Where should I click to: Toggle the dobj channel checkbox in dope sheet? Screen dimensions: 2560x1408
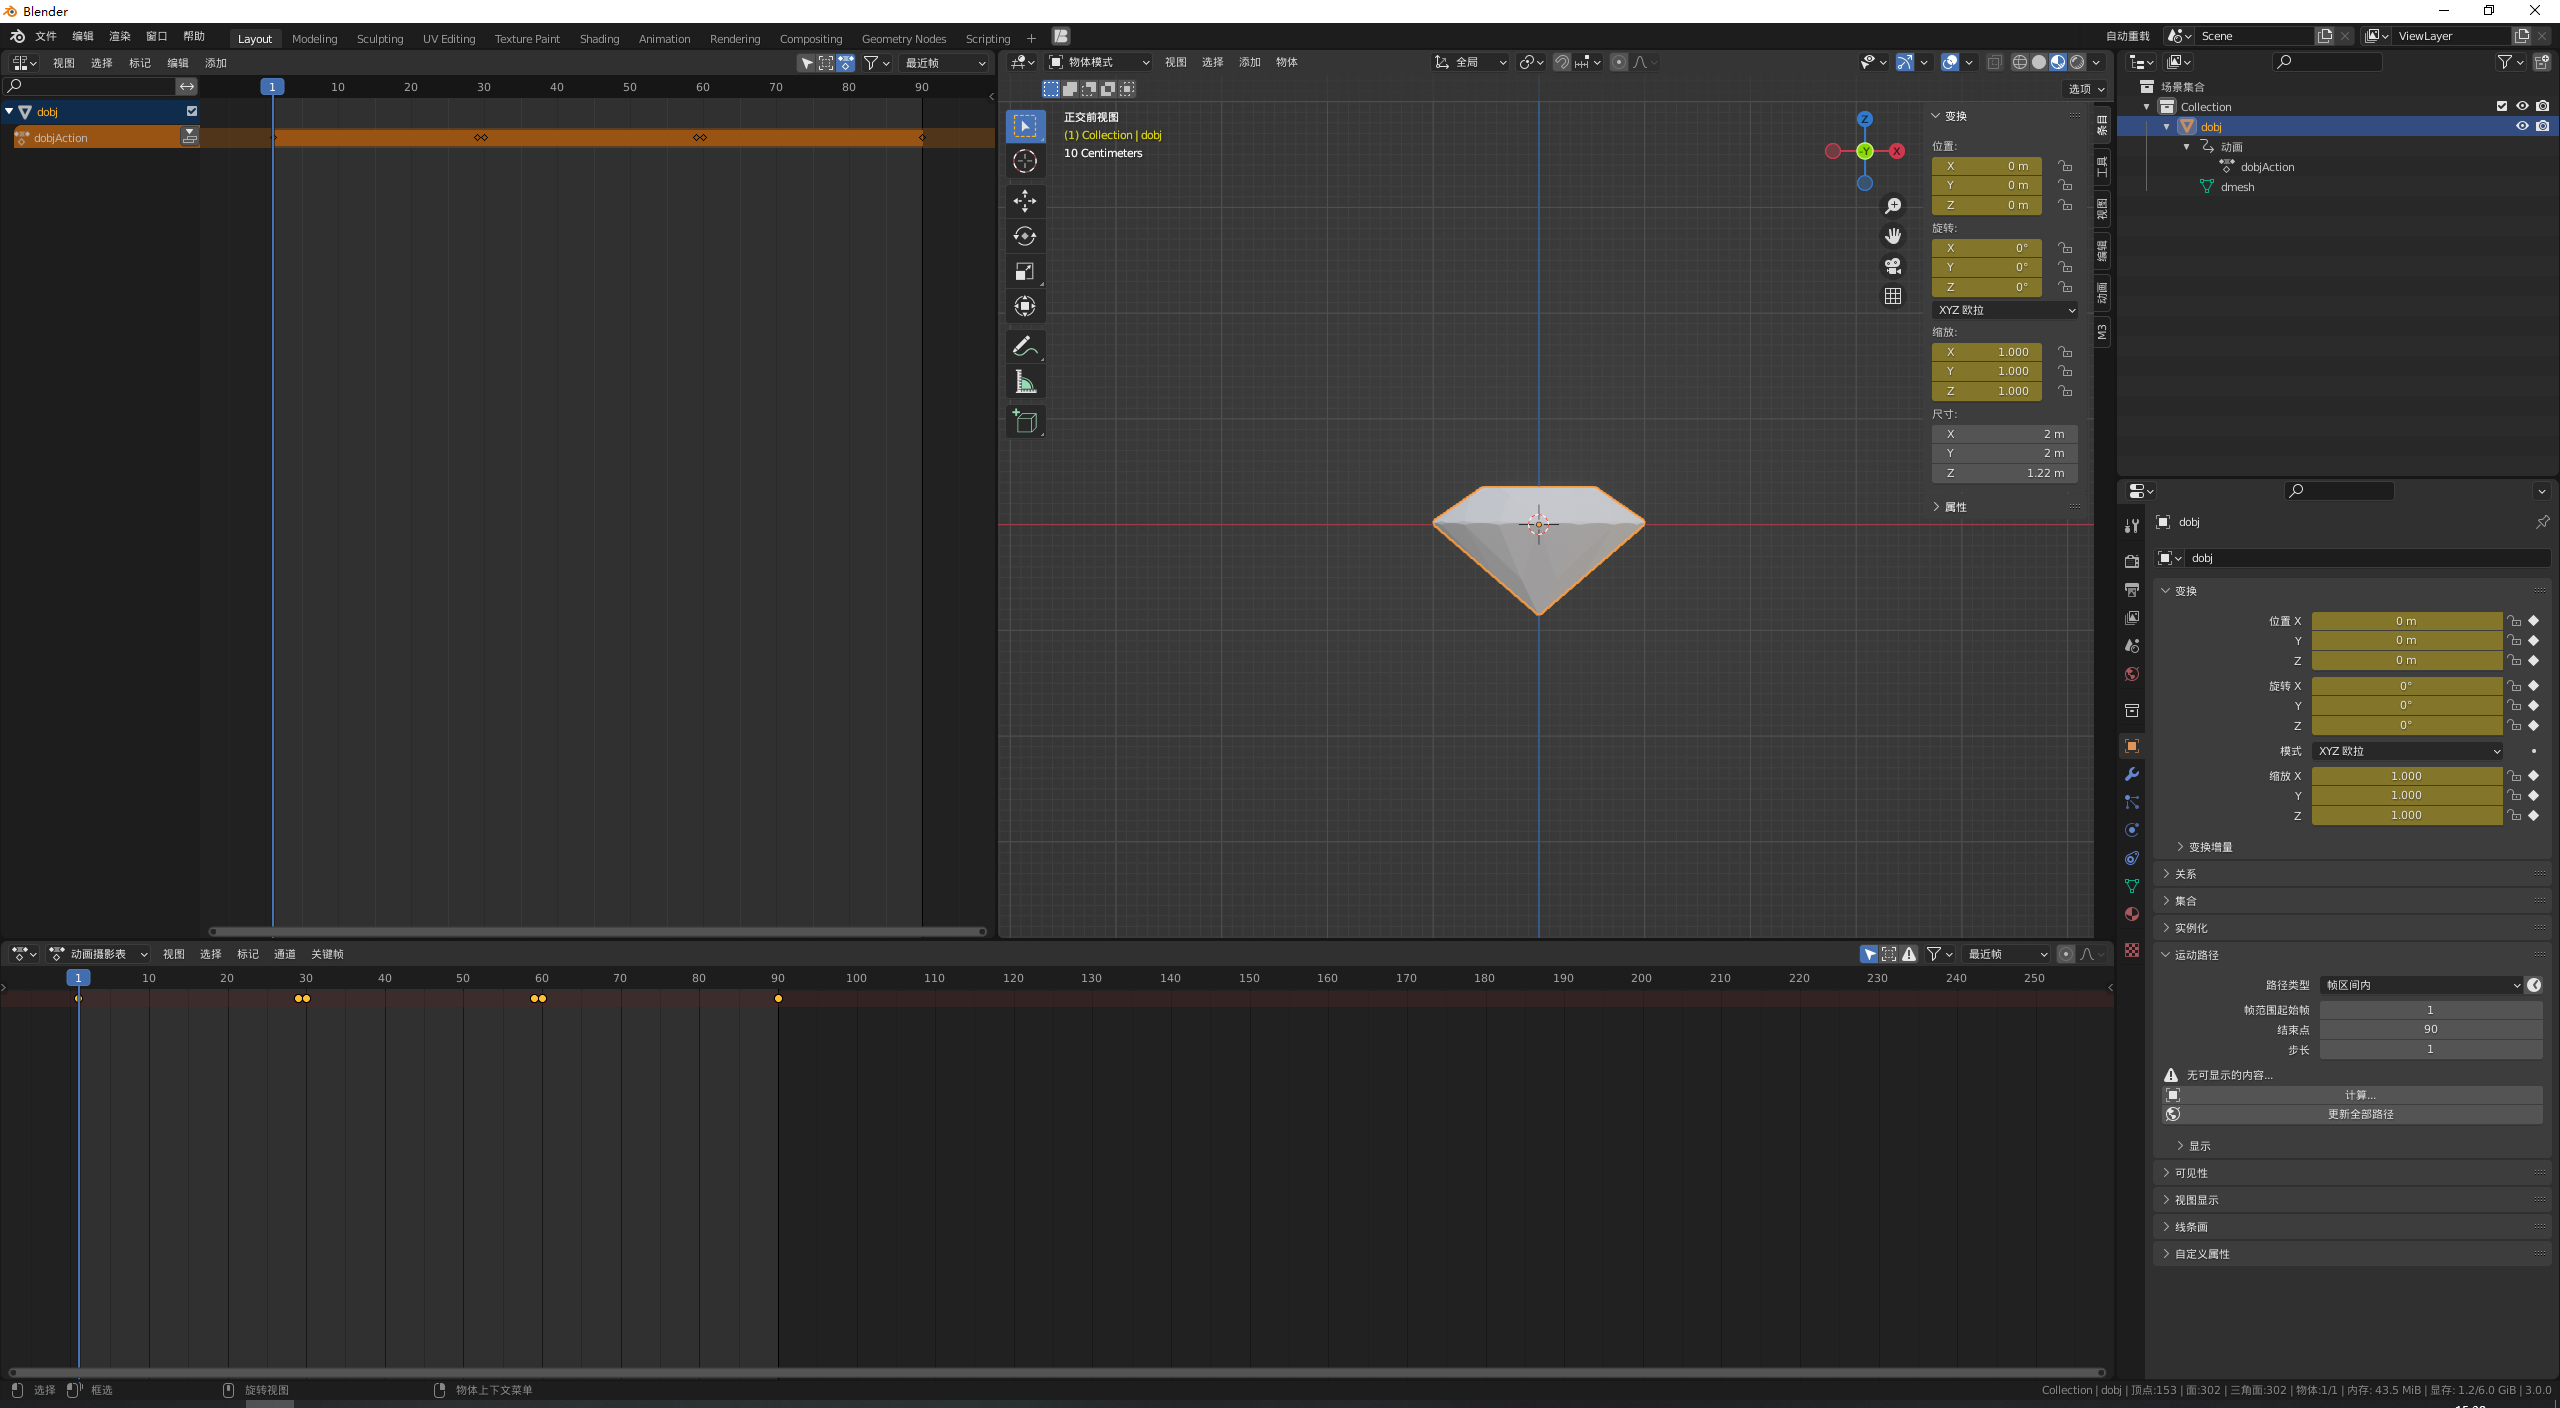point(192,111)
